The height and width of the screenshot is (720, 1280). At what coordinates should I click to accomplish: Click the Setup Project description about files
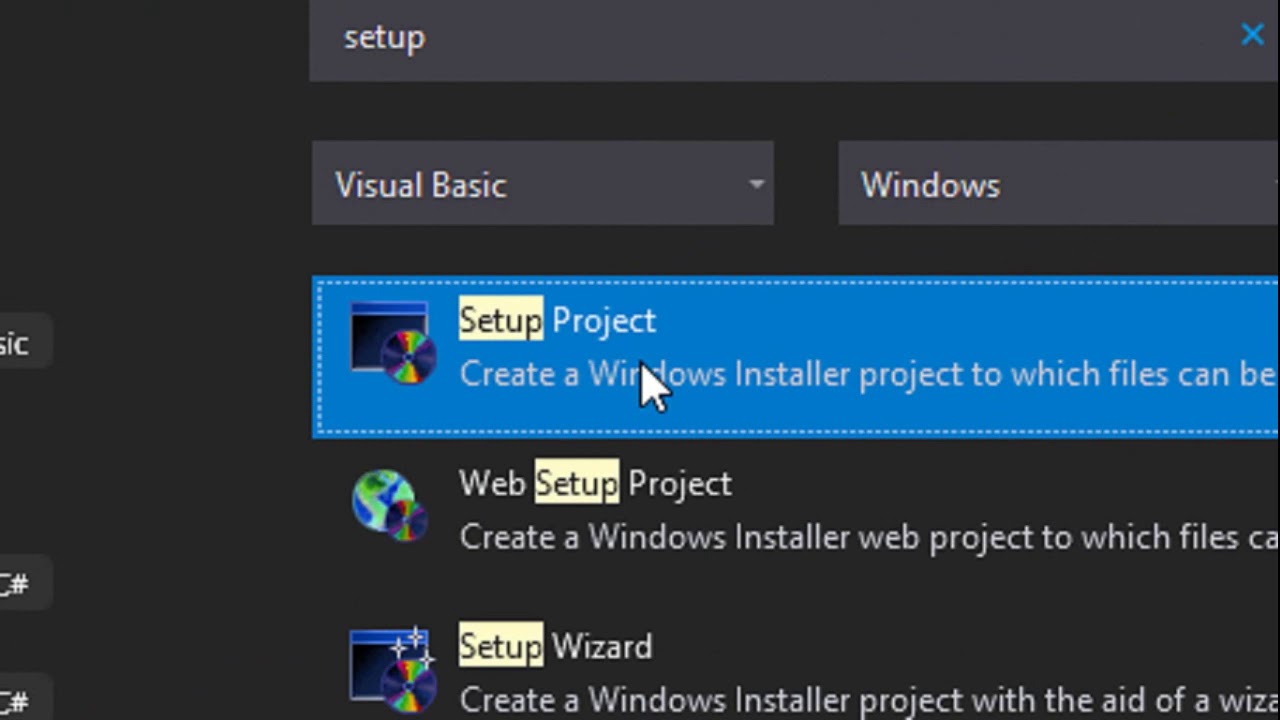[868, 374]
